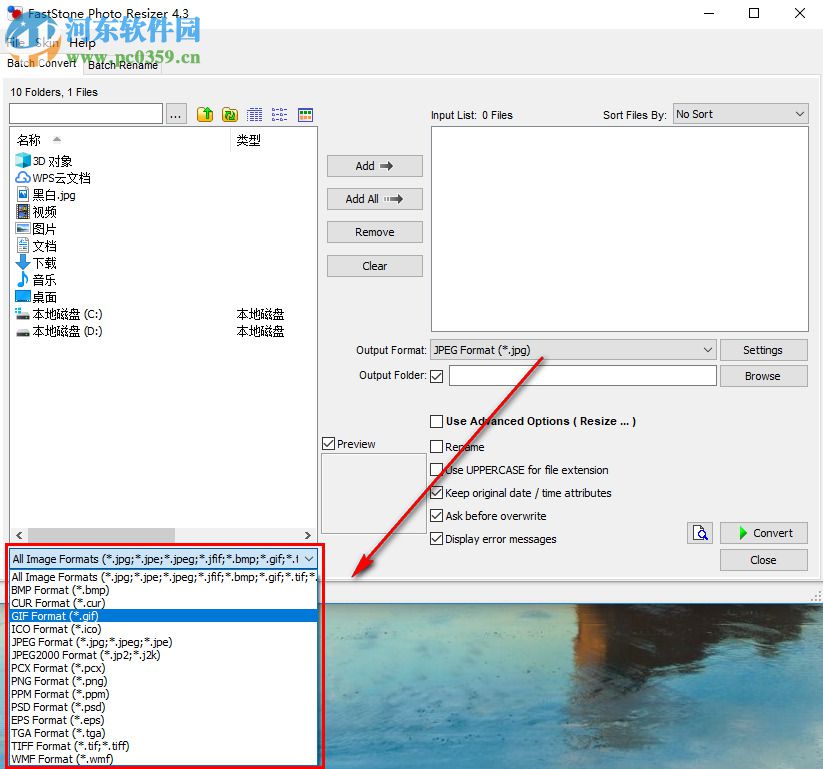Select 本地磁盘 (C:) drive
This screenshot has height=769, width=823.
(59, 314)
